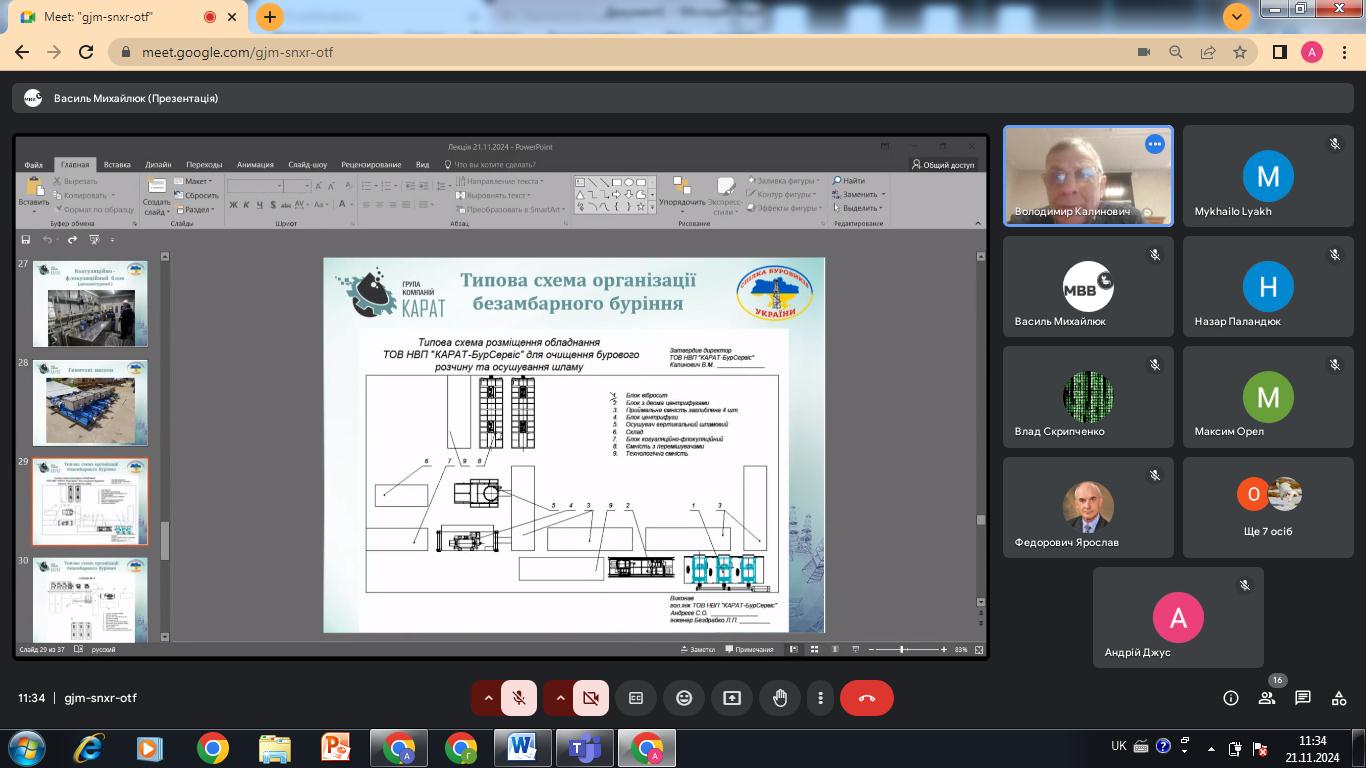Image resolution: width=1366 pixels, height=768 pixels.
Task: Bookmark this page with the star icon
Action: pyautogui.click(x=1240, y=52)
